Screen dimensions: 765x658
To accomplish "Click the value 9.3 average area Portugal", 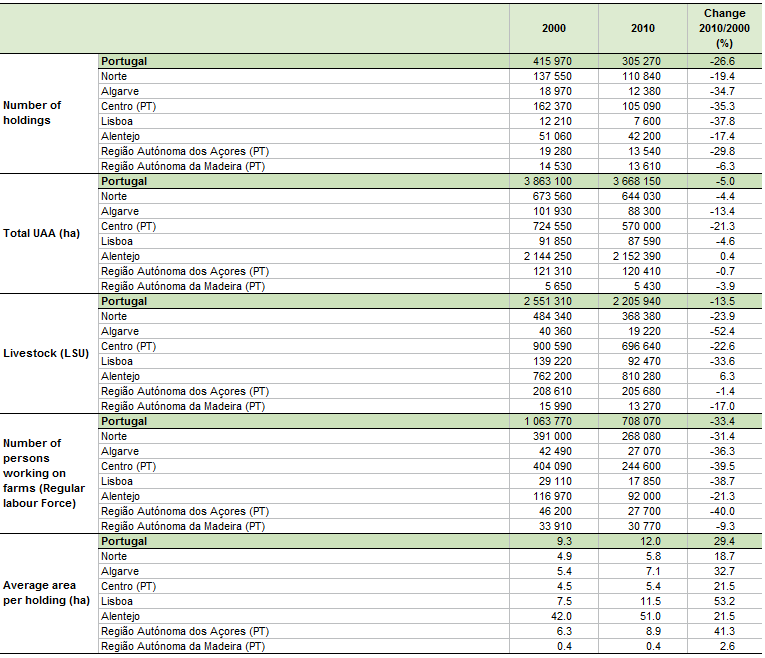I will [x=564, y=541].
